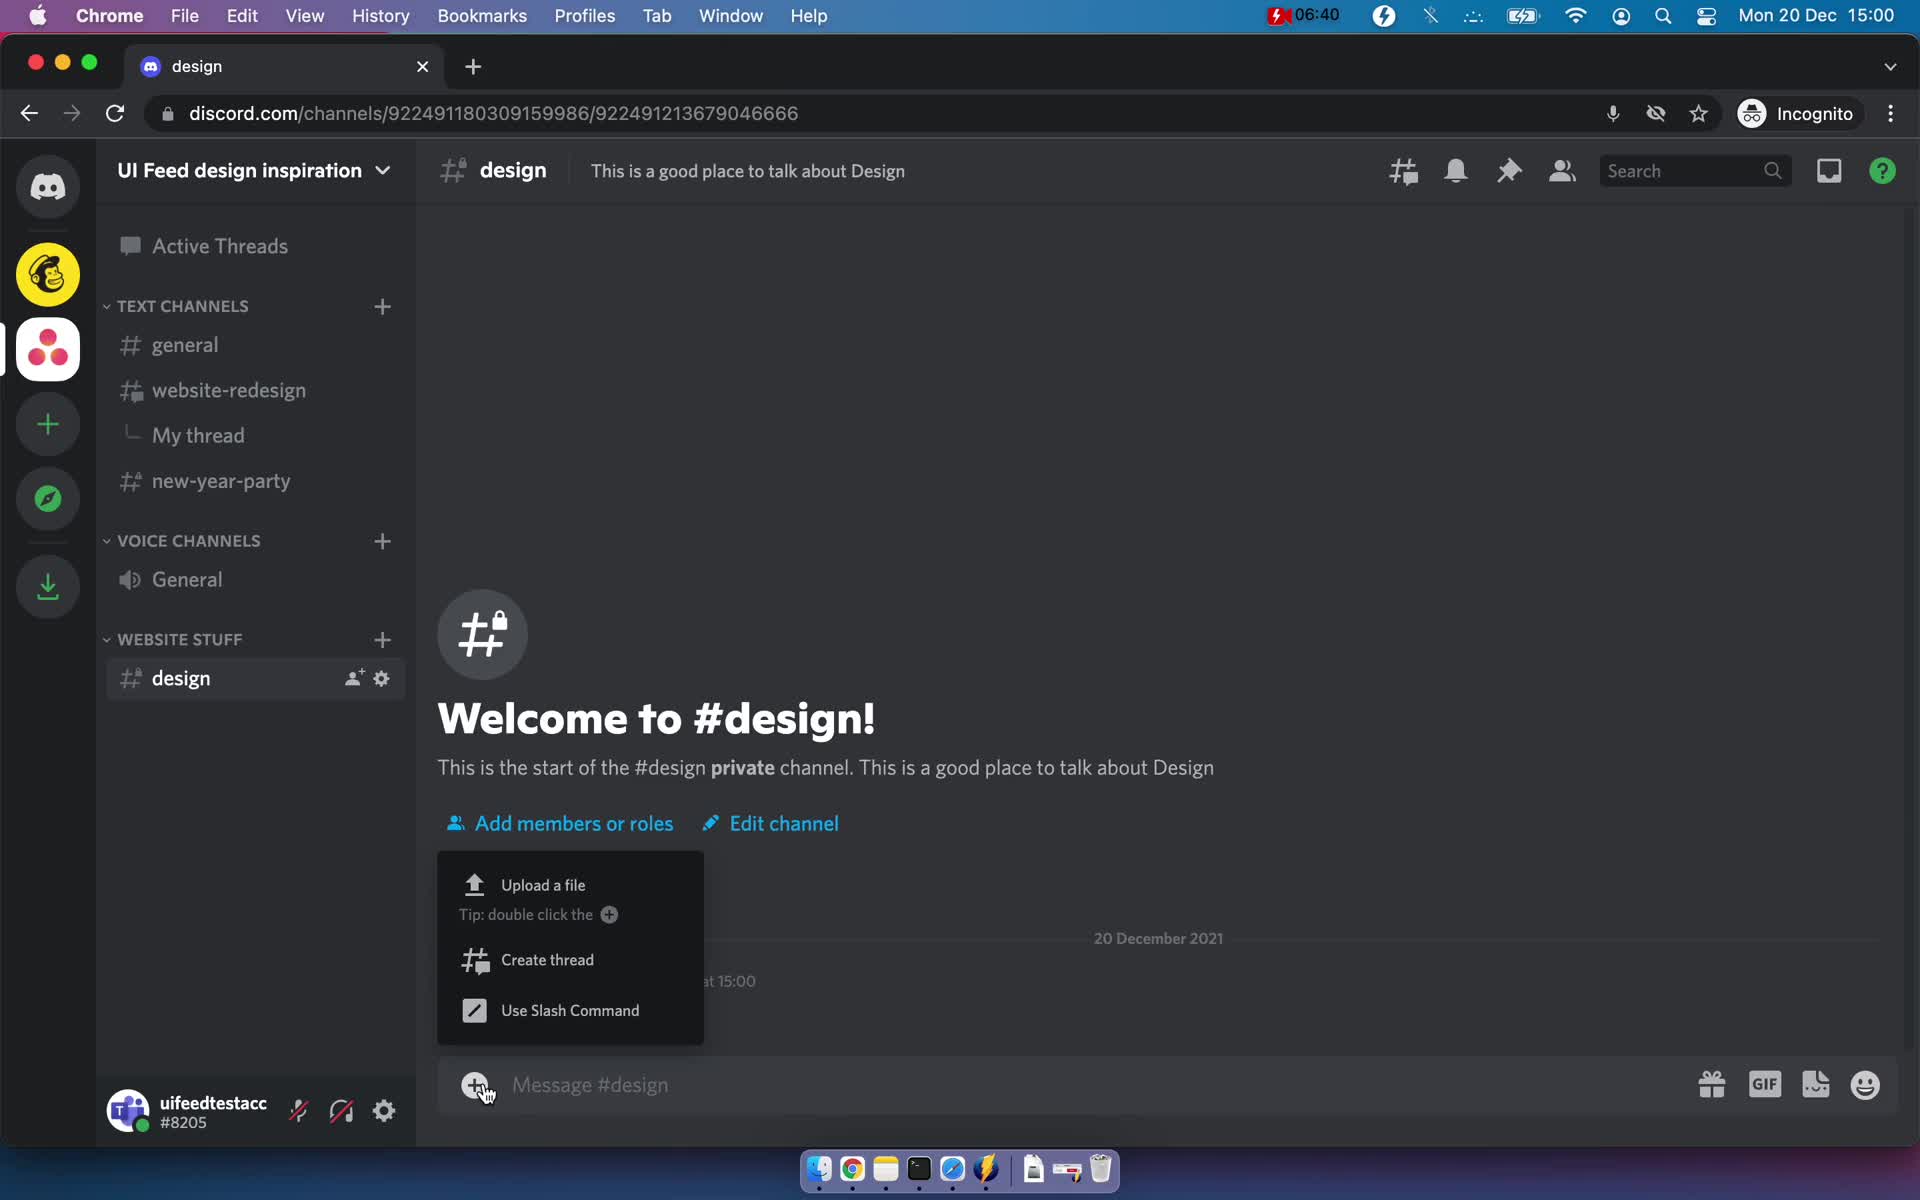
Task: Toggle microphone mute in user panel
Action: (x=298, y=1110)
